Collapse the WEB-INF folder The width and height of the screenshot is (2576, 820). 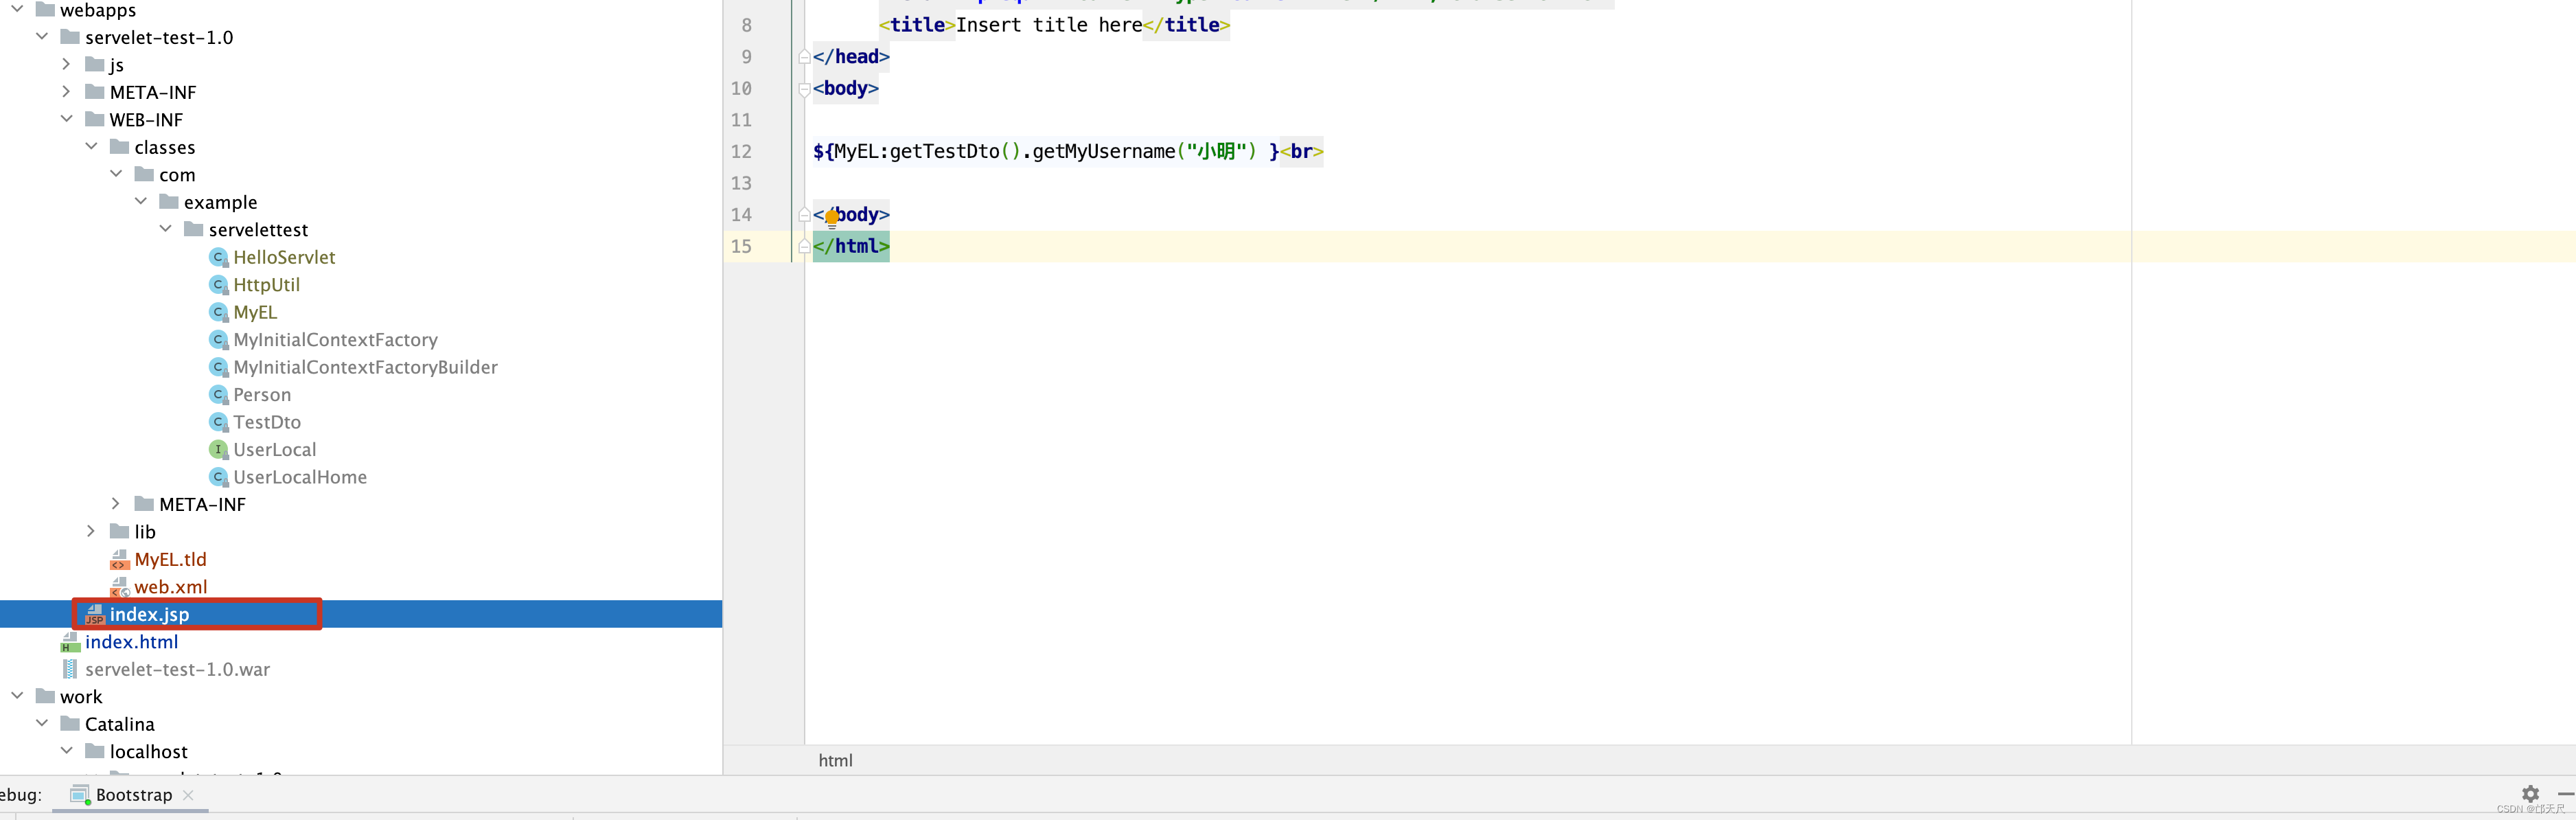(66, 120)
